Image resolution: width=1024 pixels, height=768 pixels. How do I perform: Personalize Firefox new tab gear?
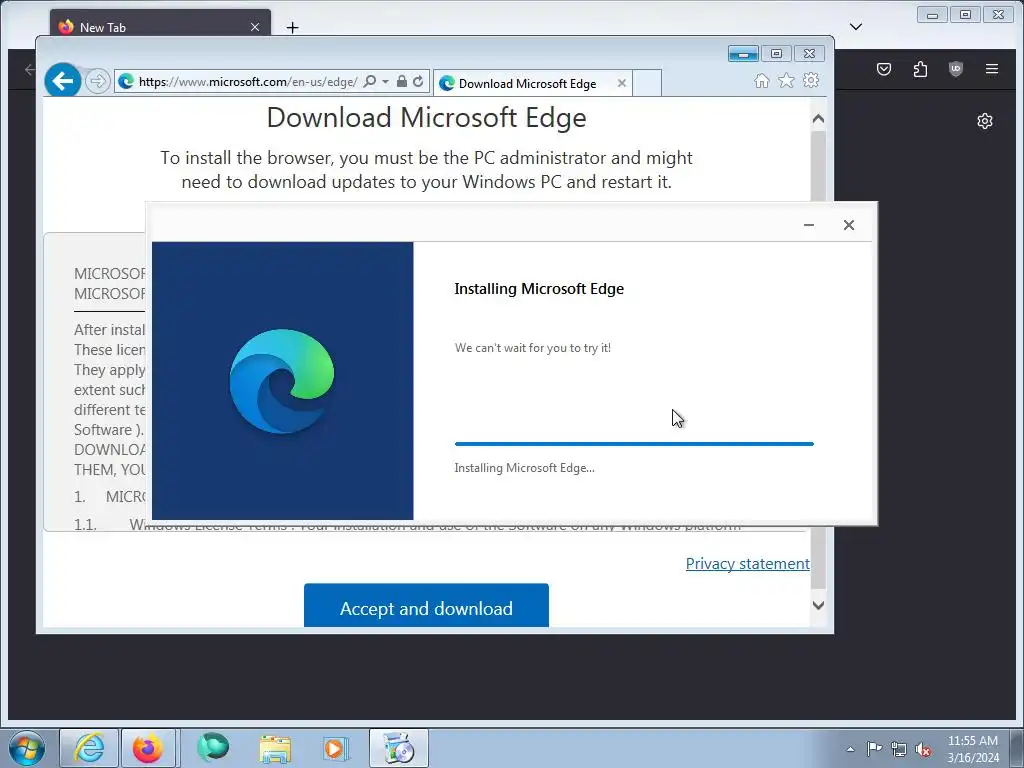coord(985,121)
